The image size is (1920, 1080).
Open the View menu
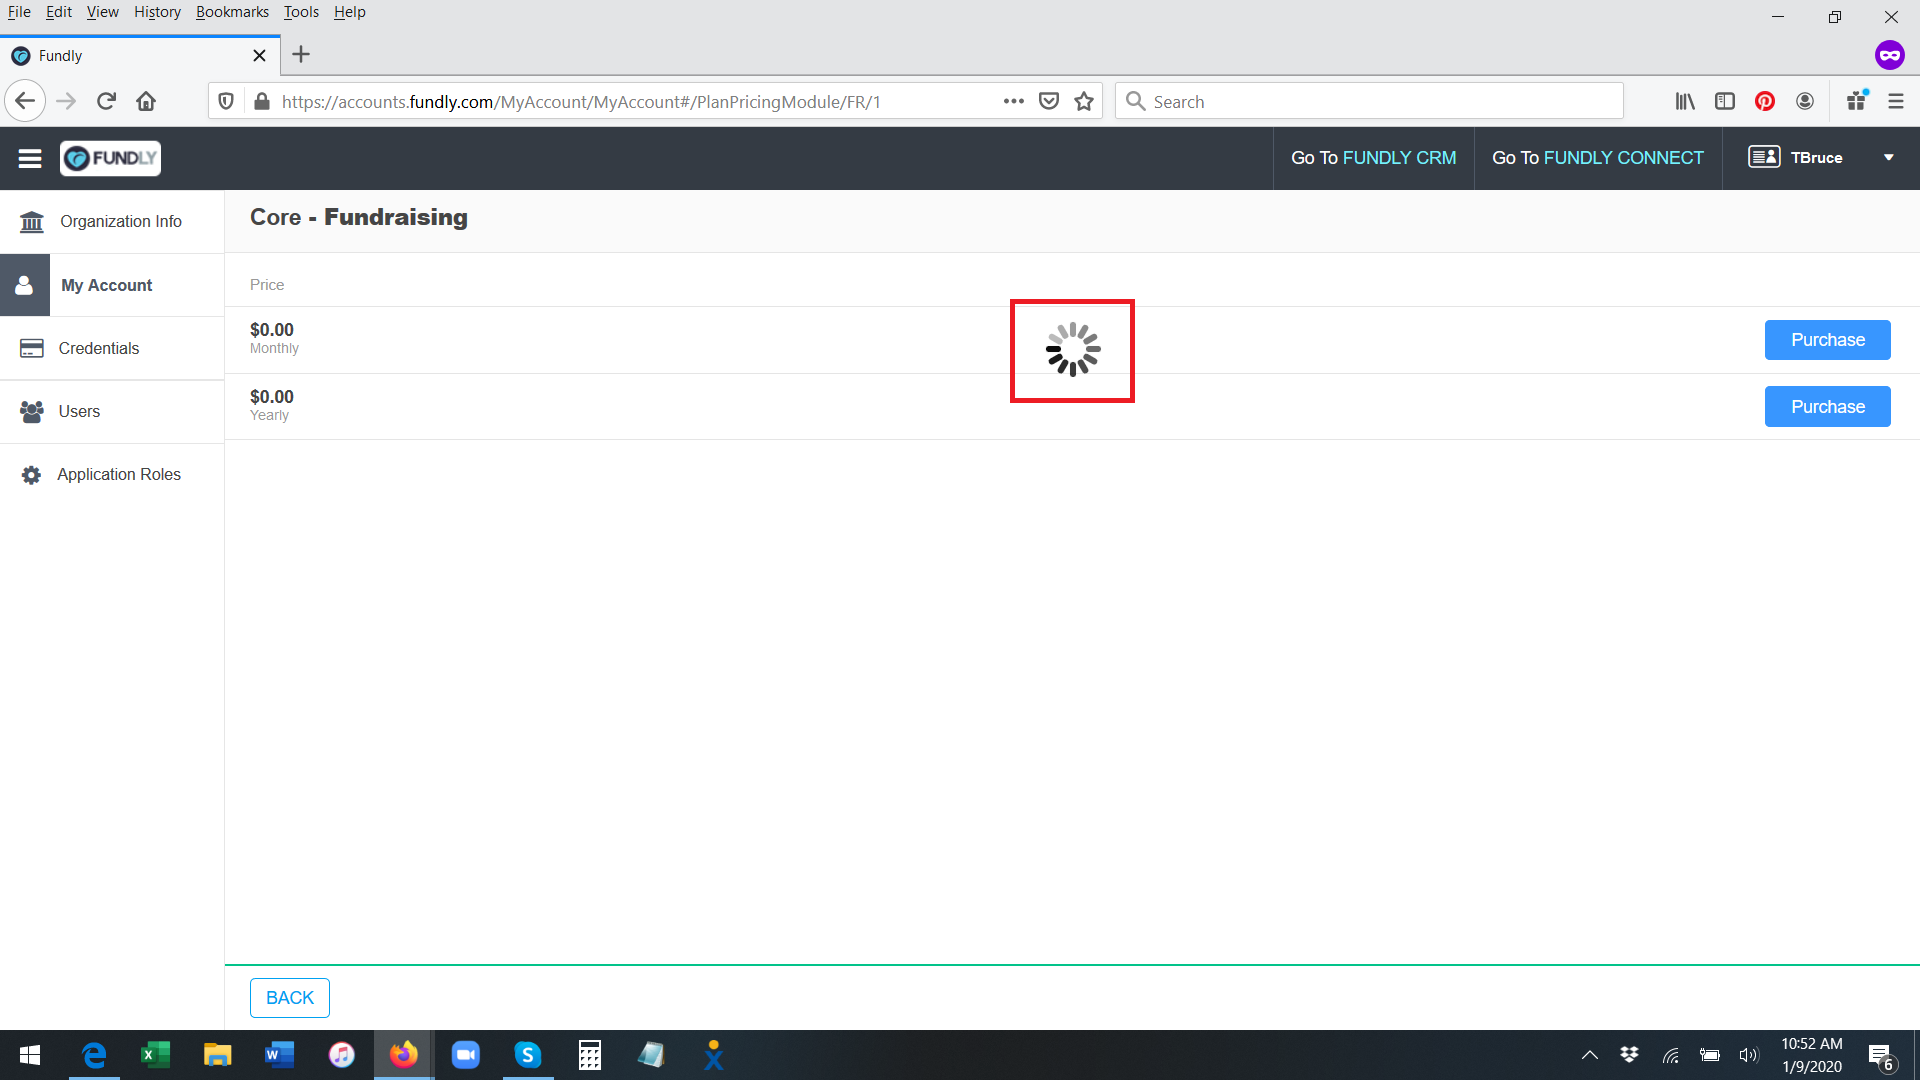tap(102, 12)
